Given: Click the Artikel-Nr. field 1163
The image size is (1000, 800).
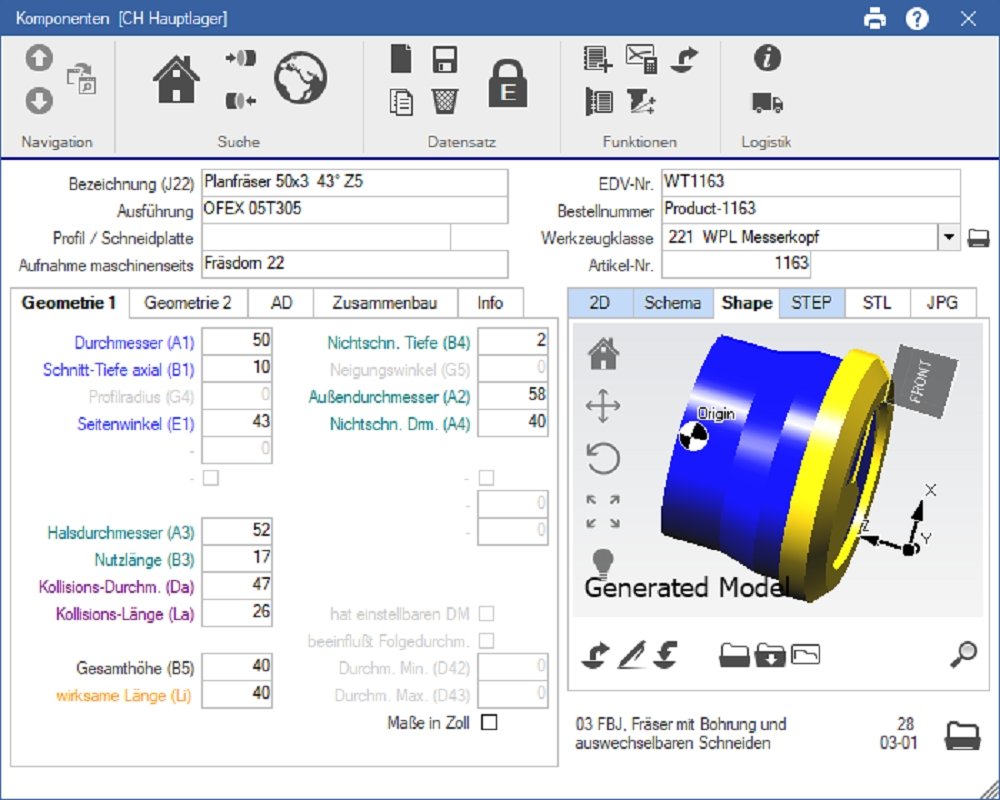Looking at the screenshot, I should 736,264.
